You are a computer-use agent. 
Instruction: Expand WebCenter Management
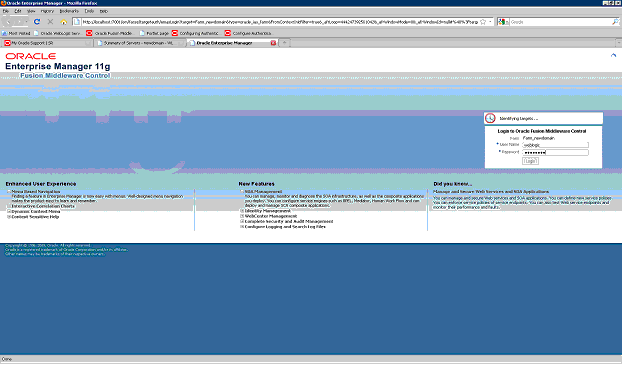point(242,216)
